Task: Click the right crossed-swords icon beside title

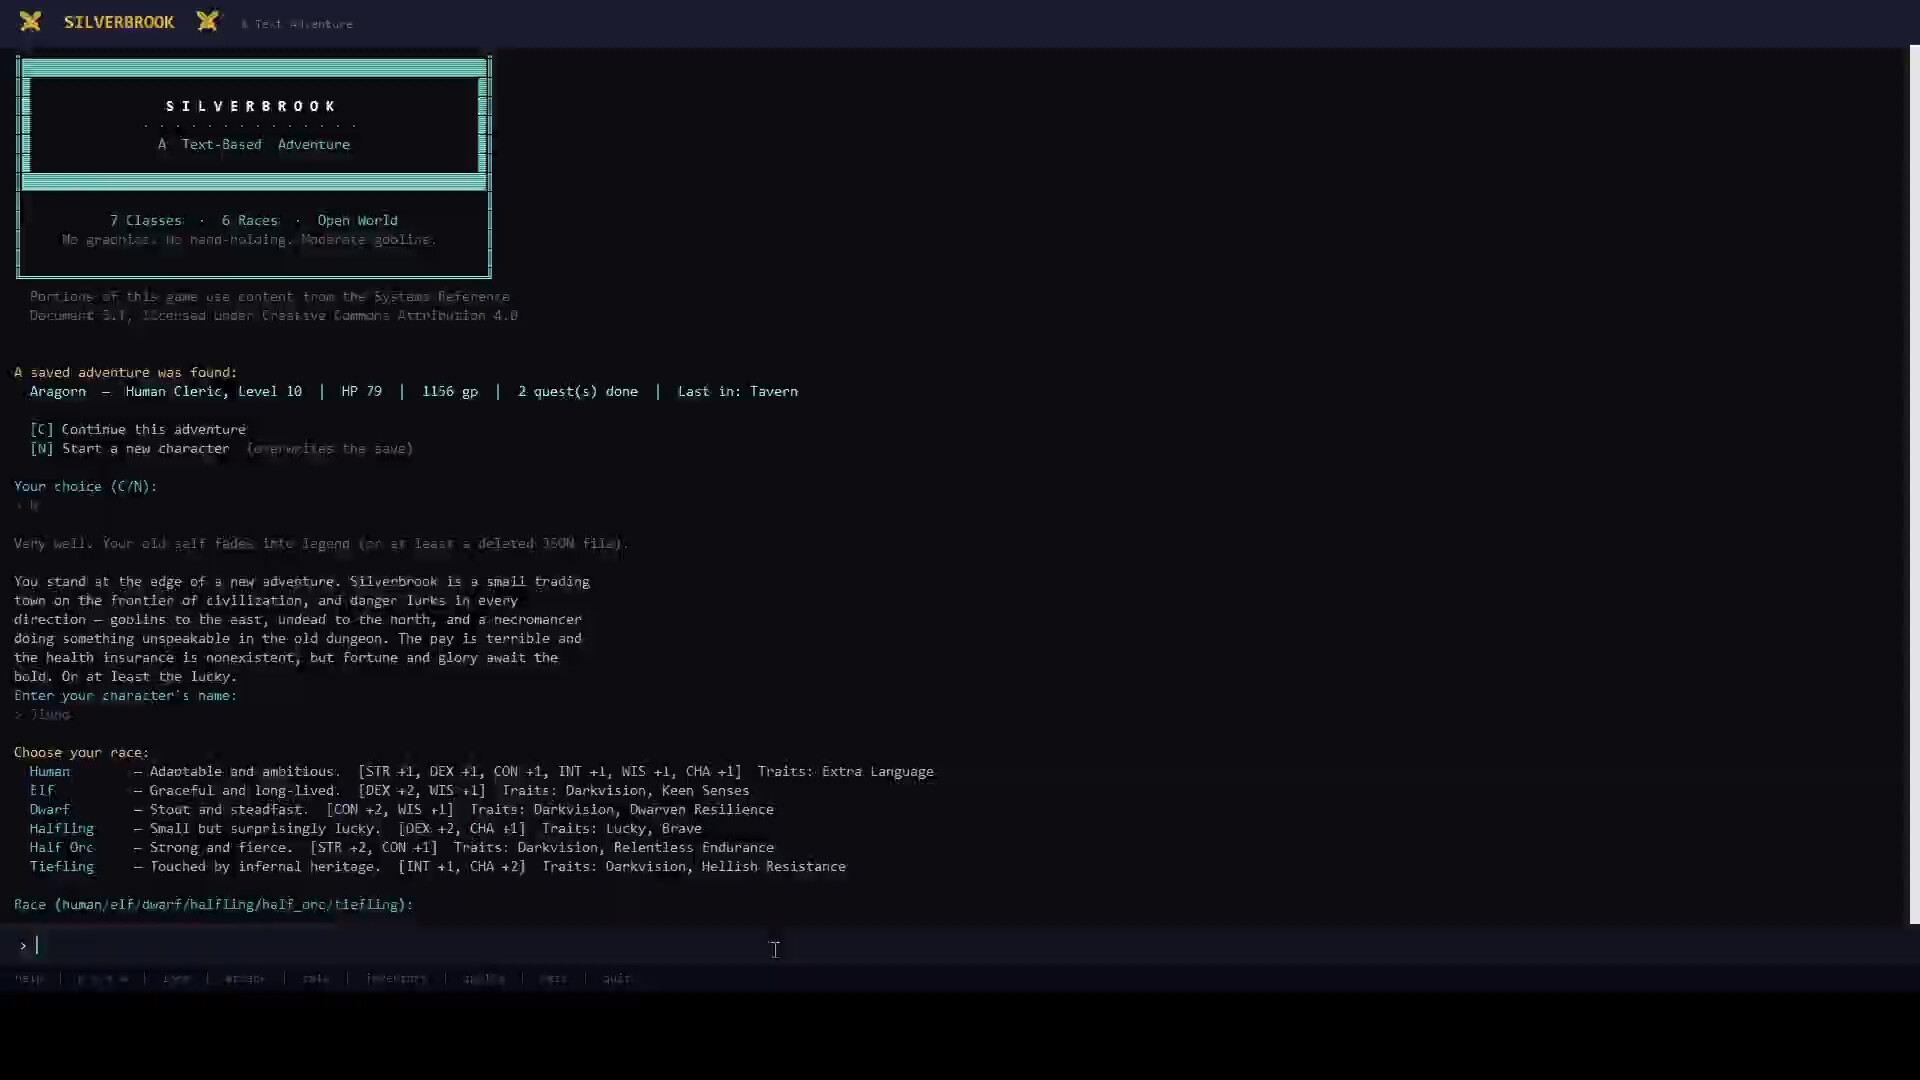Action: [207, 22]
